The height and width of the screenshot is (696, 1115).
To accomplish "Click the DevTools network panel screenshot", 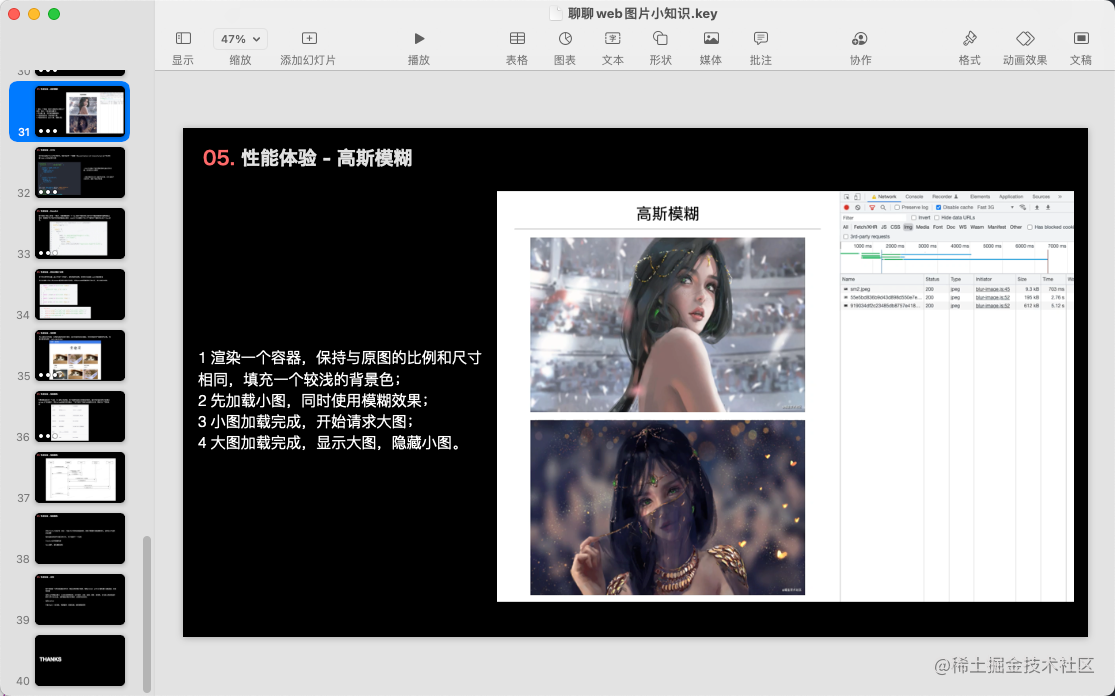I will pyautogui.click(x=956, y=396).
